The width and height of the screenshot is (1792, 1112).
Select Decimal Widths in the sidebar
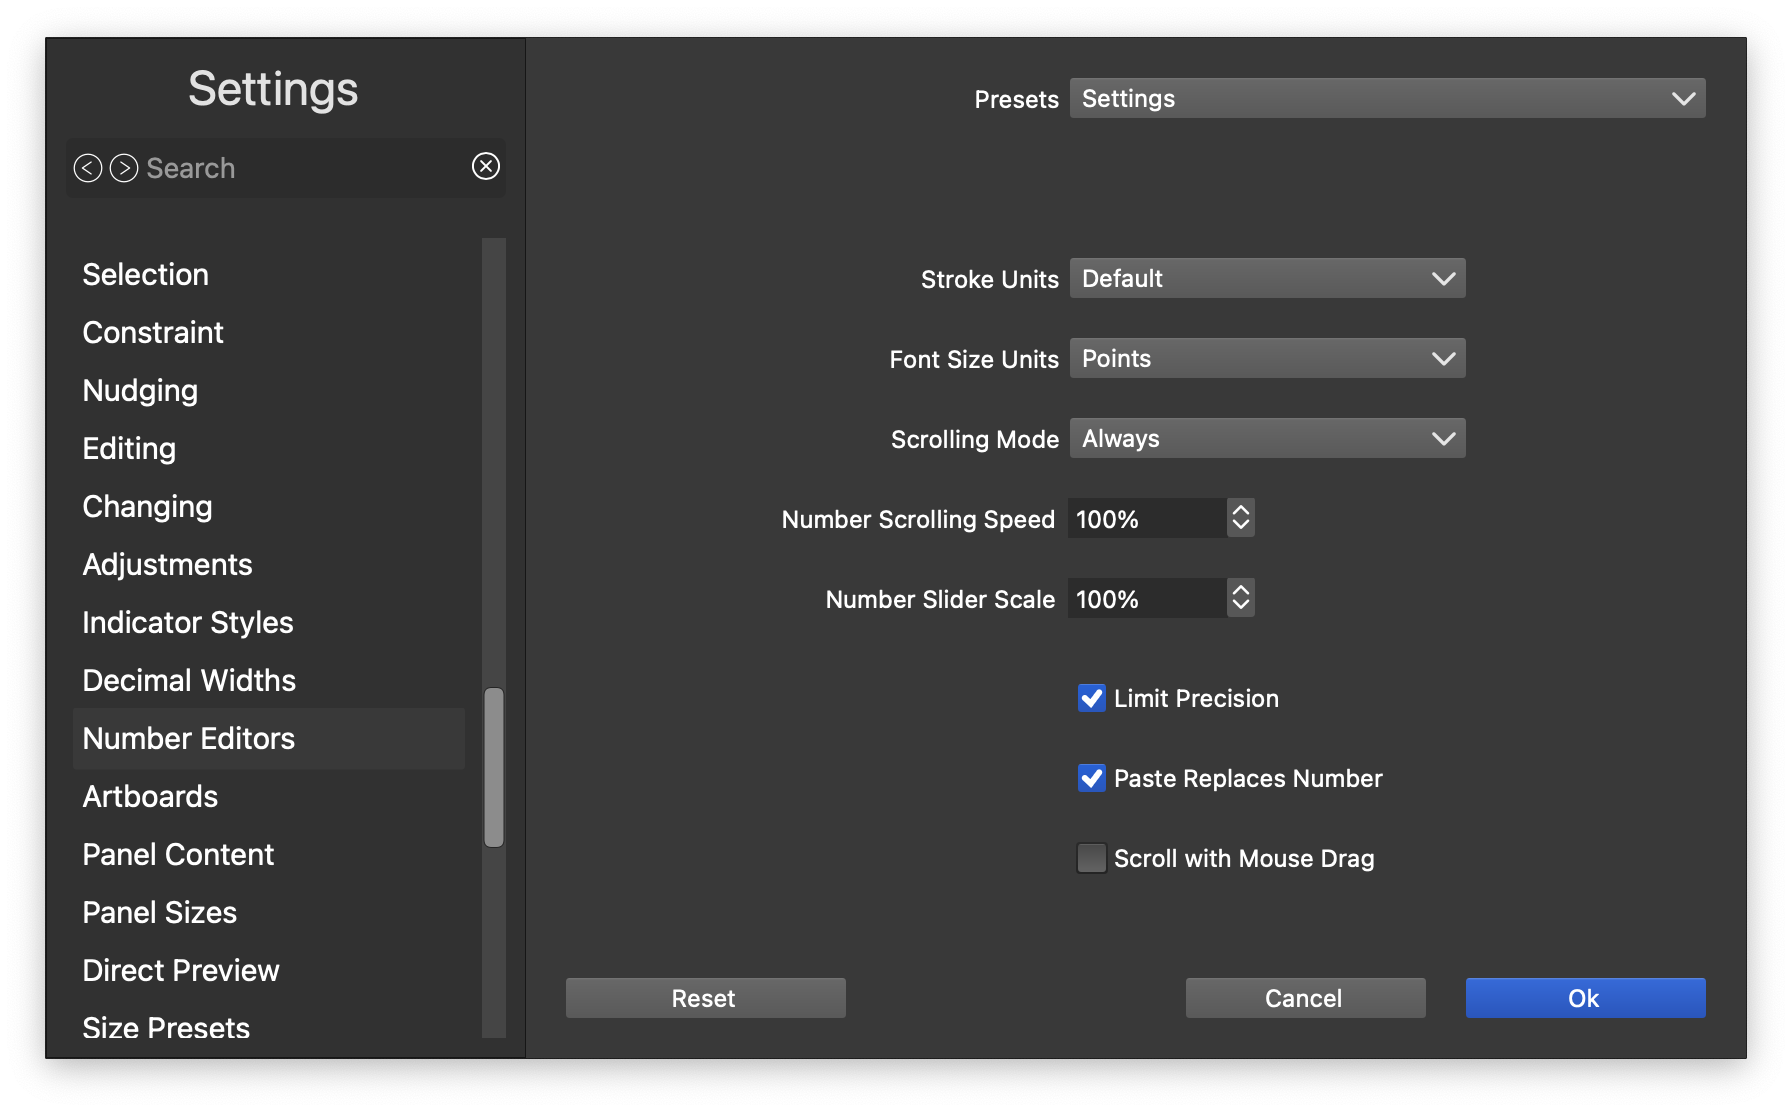tap(189, 680)
